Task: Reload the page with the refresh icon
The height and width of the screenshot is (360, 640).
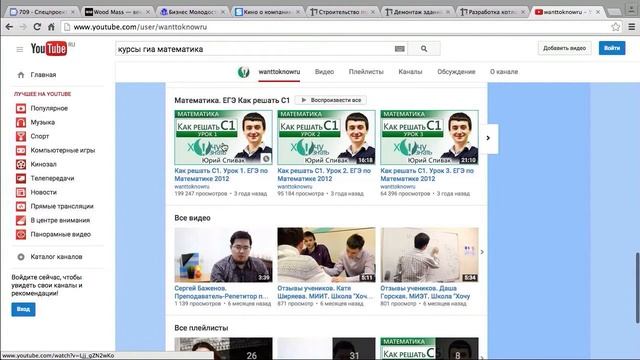Action: coord(37,27)
